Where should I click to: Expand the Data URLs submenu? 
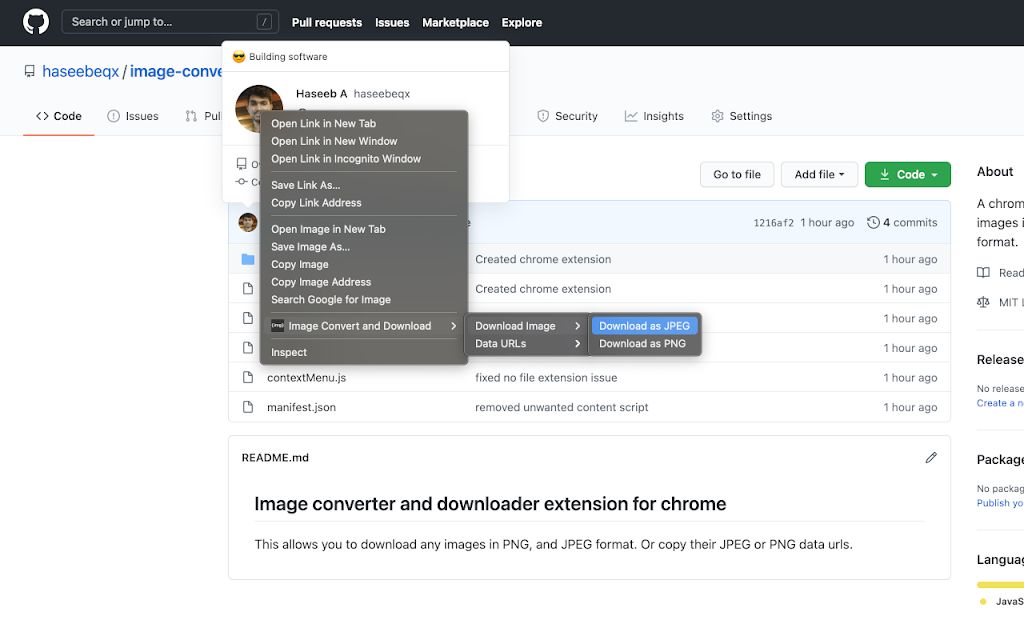point(527,344)
